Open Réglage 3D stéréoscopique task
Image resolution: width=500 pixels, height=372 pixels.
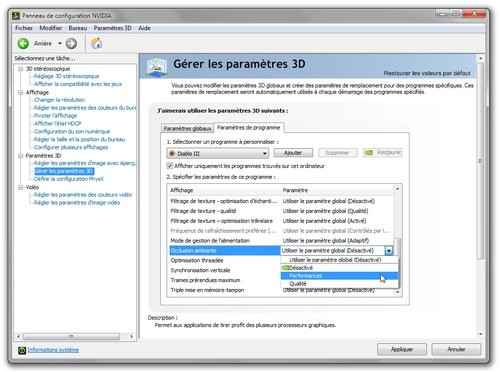point(67,76)
